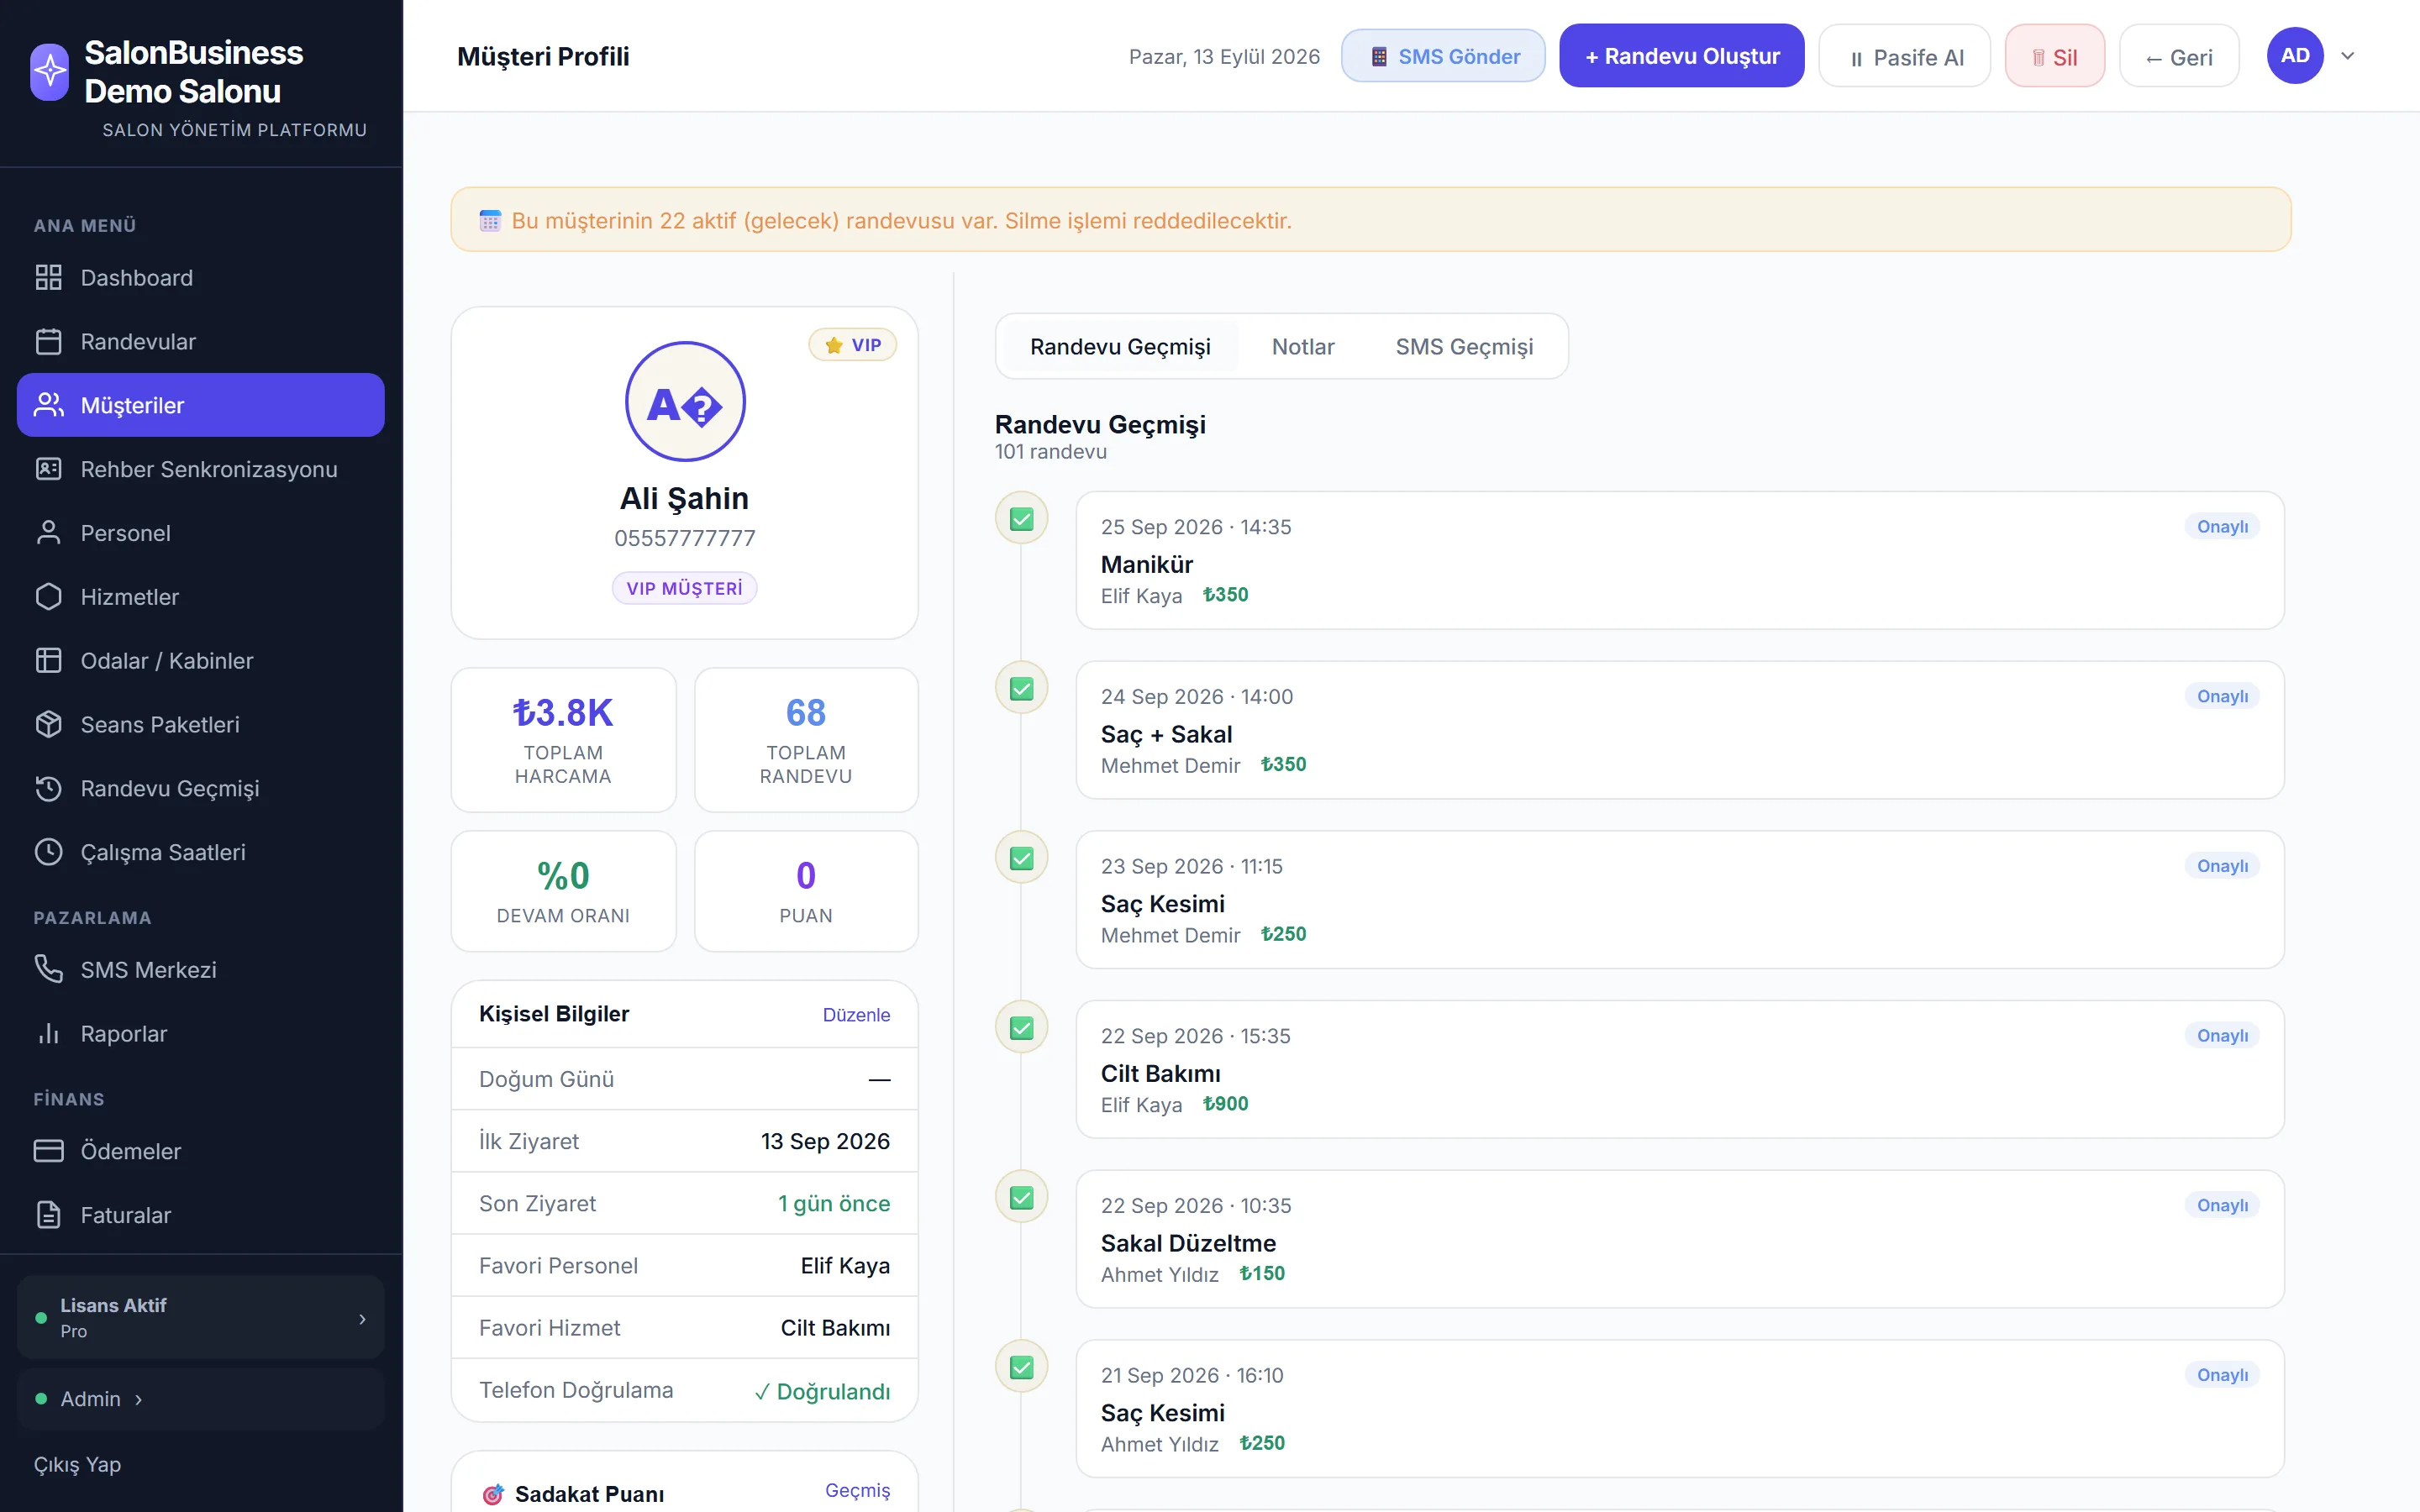Click the status icon for 23 Sep Saç Kesimi
Screen dimensions: 2420x1512
coord(1021,858)
